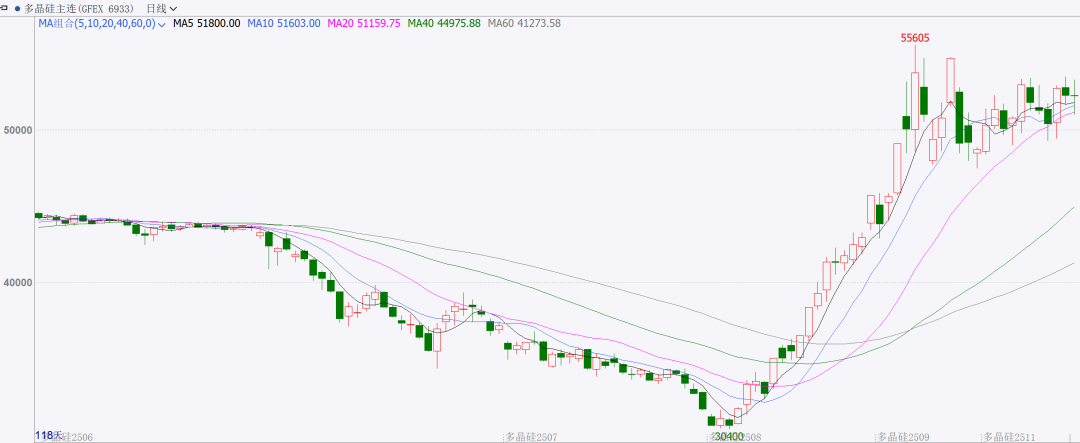Click the gray MA60 41273.58 label

pyautogui.click(x=524, y=23)
